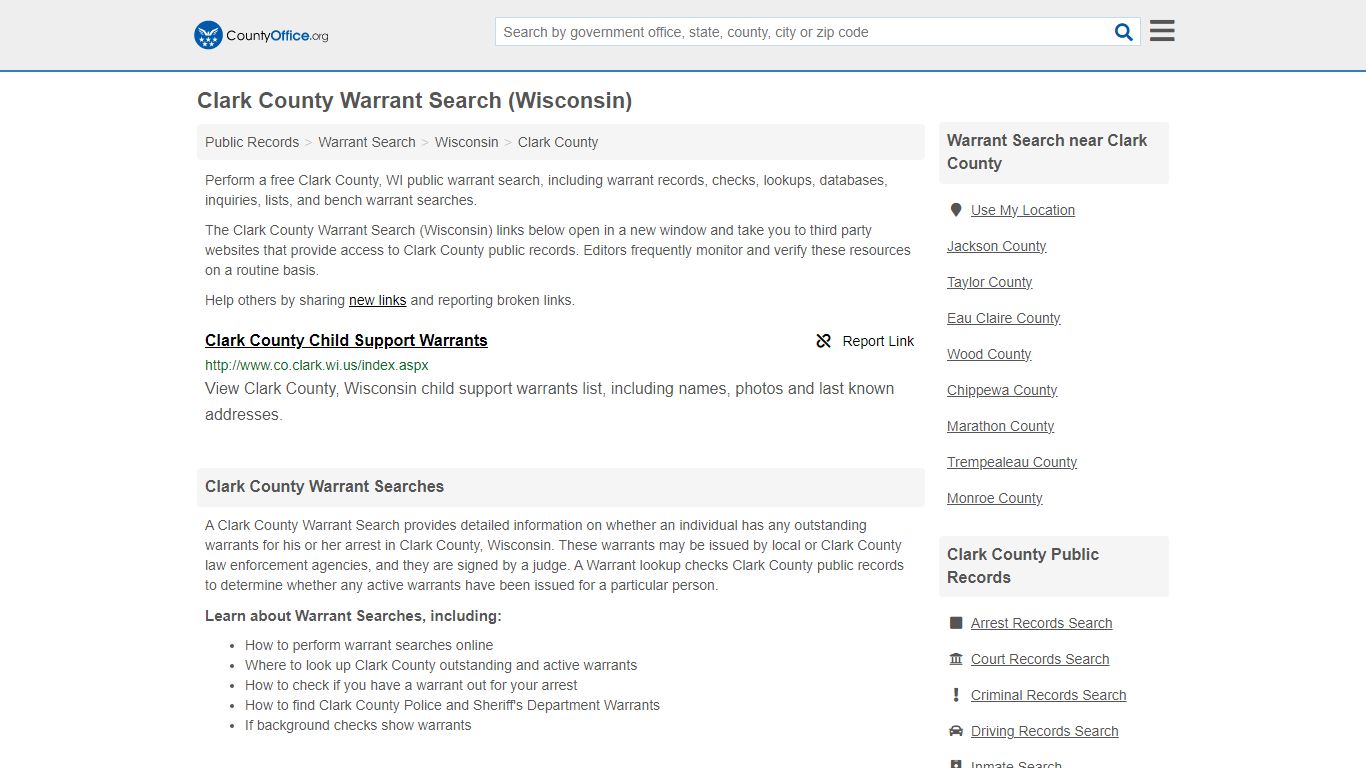Open Jackson County warrant search
This screenshot has height=768, width=1366.
click(997, 246)
